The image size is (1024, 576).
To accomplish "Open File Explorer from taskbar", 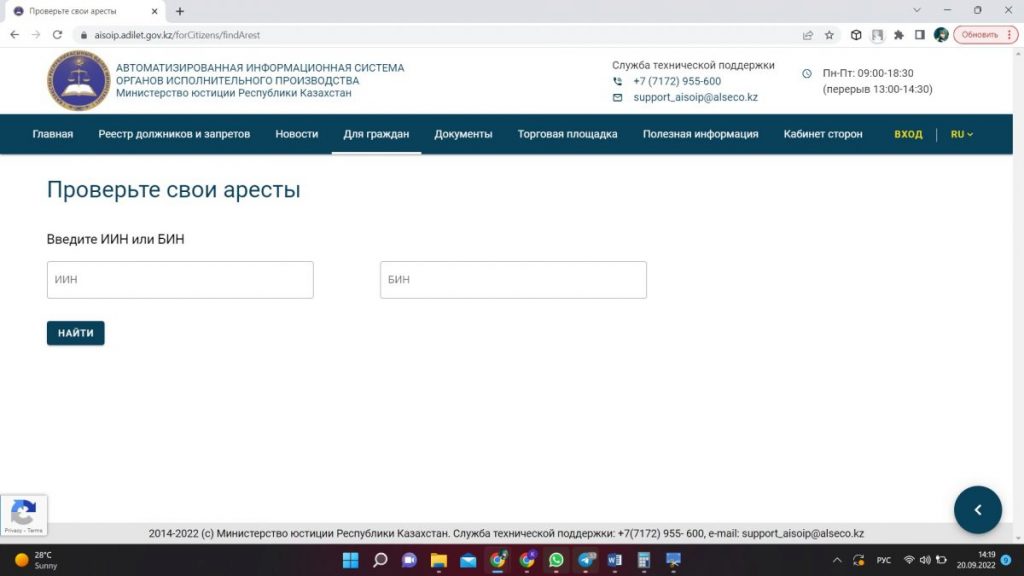I will click(438, 560).
